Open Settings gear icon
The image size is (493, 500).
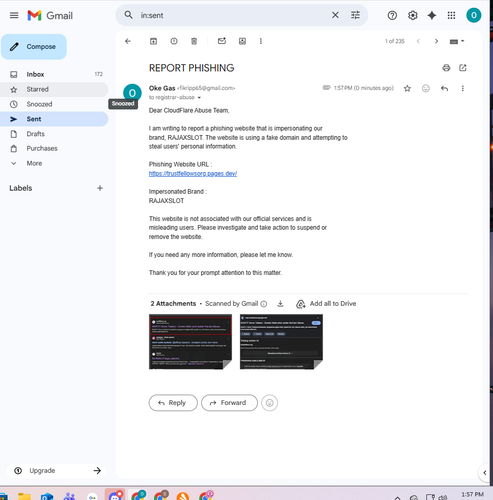[412, 15]
